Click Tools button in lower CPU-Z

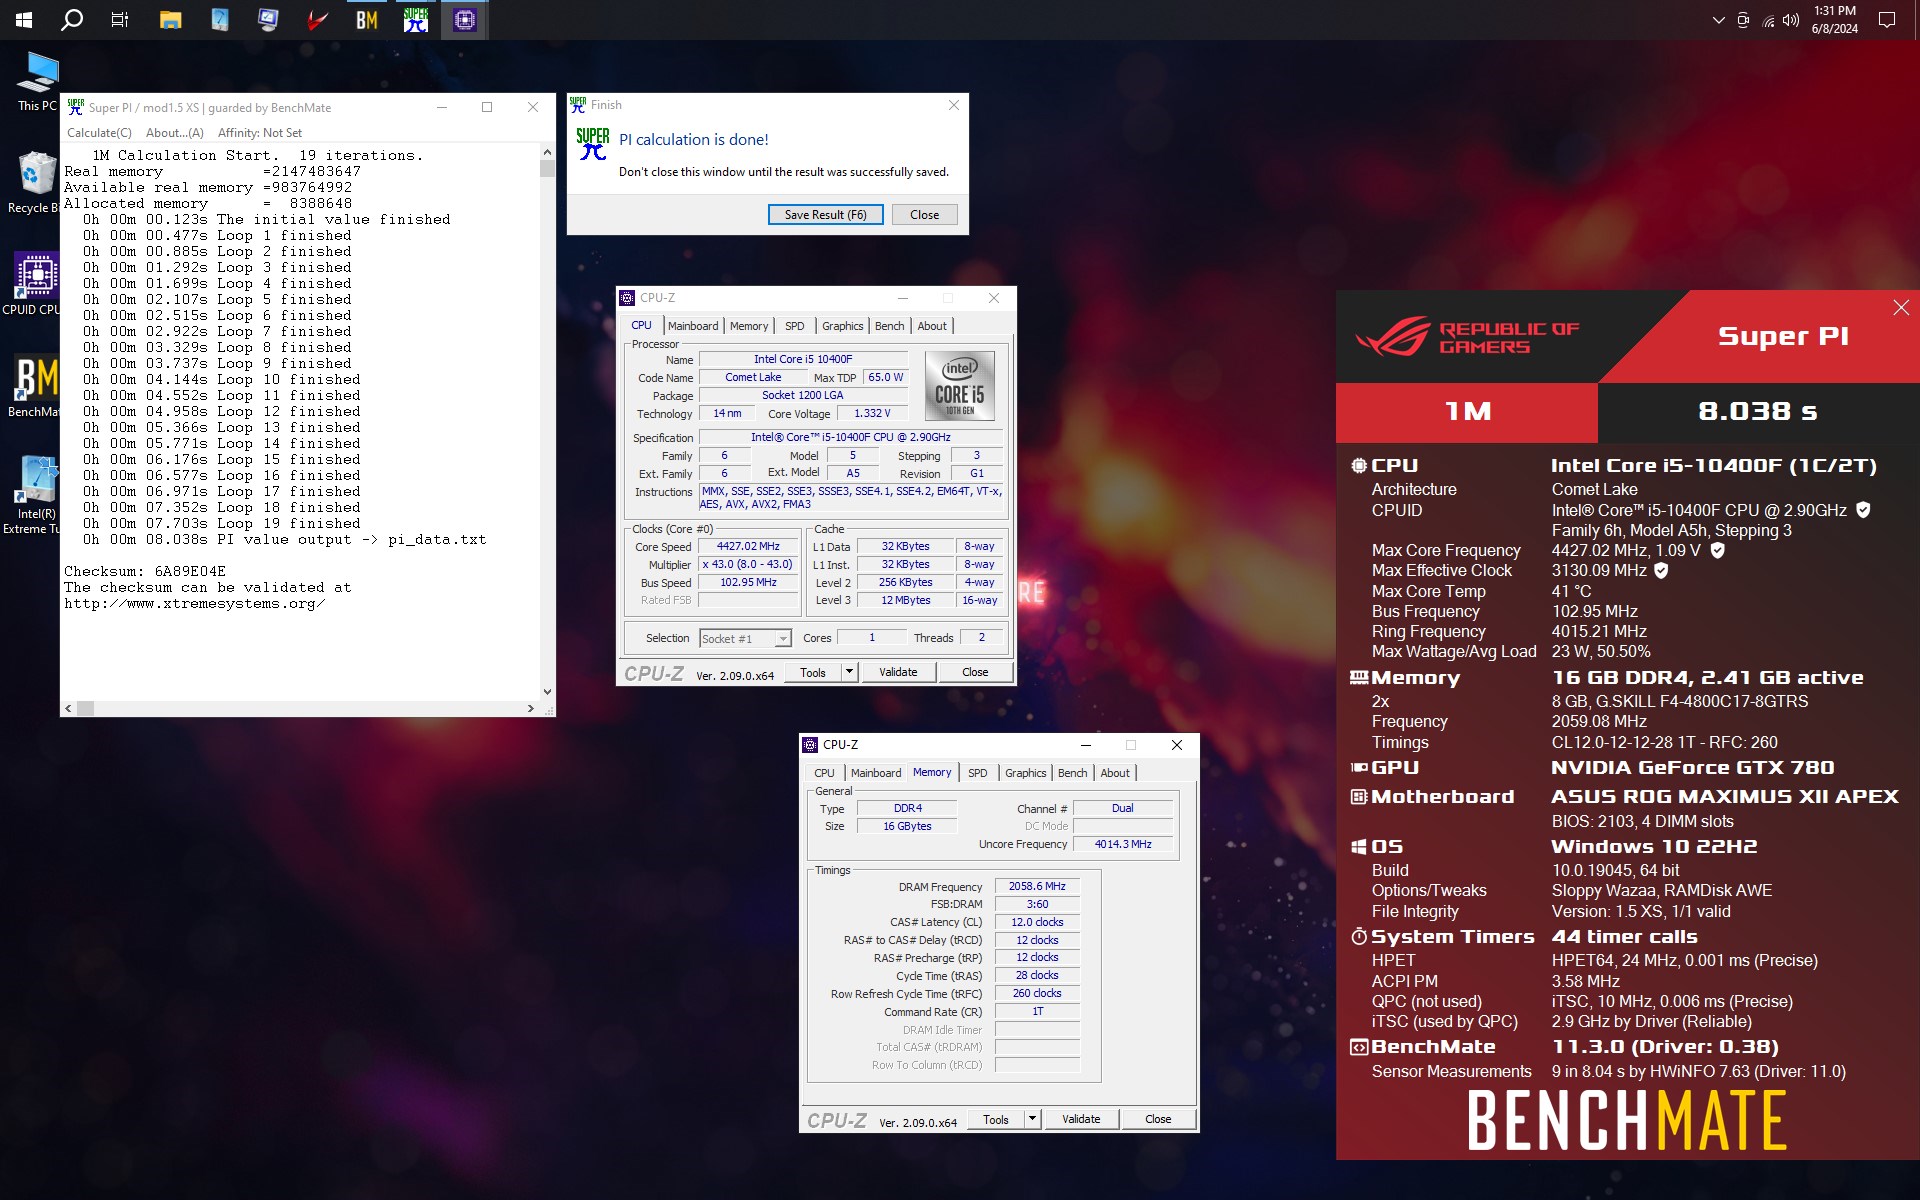(x=996, y=1120)
